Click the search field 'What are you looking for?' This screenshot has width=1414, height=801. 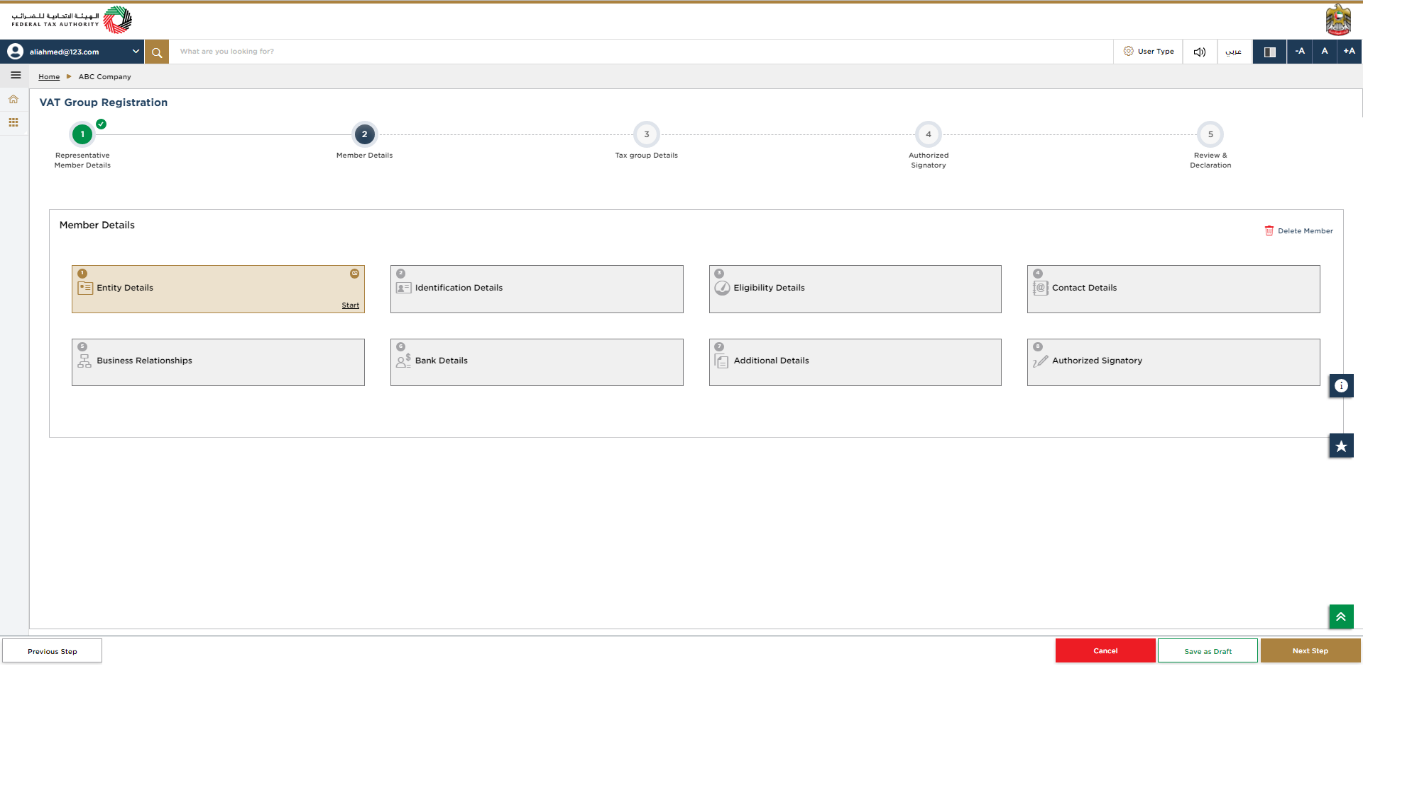[640, 52]
